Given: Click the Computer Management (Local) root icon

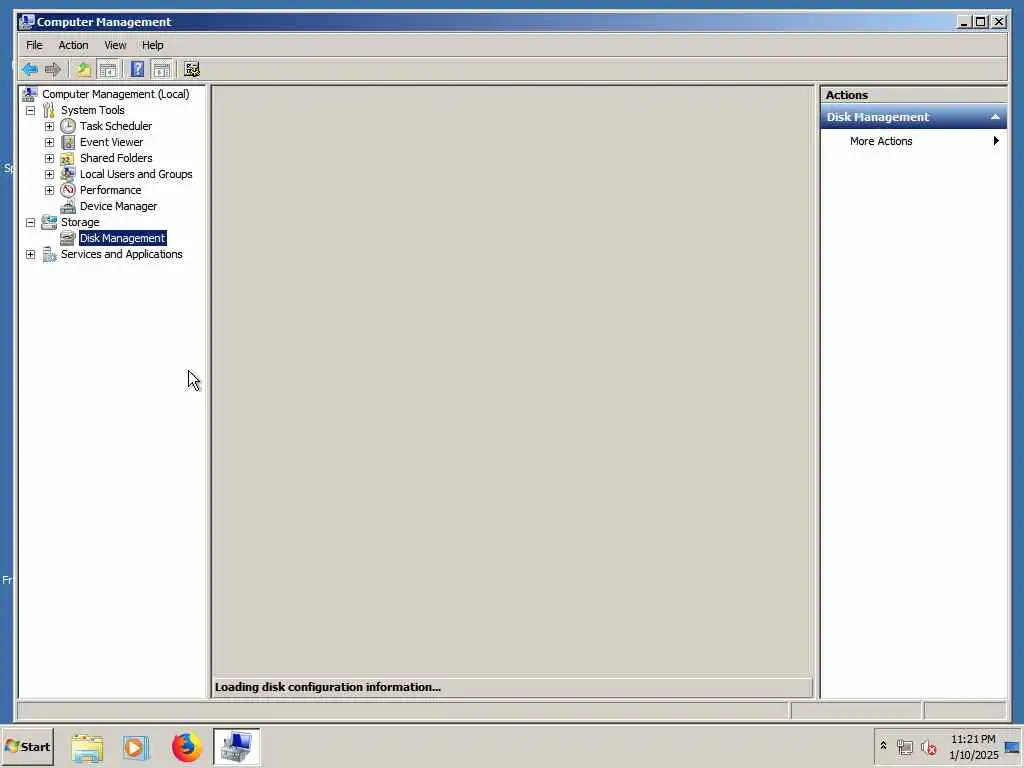Looking at the screenshot, I should click(29, 94).
